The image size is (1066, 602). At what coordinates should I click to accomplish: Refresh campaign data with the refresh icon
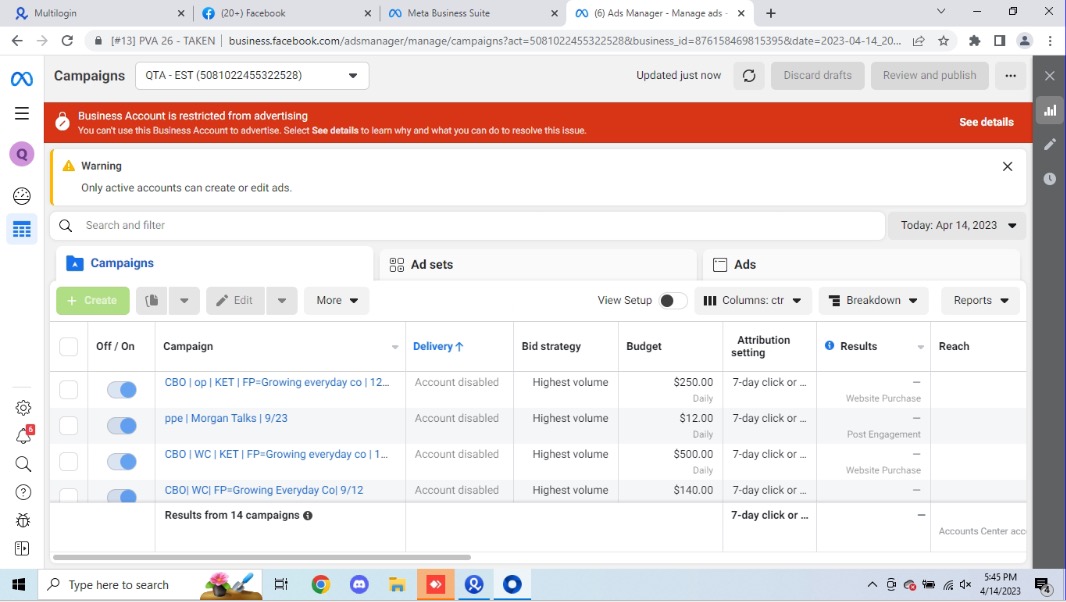click(749, 76)
